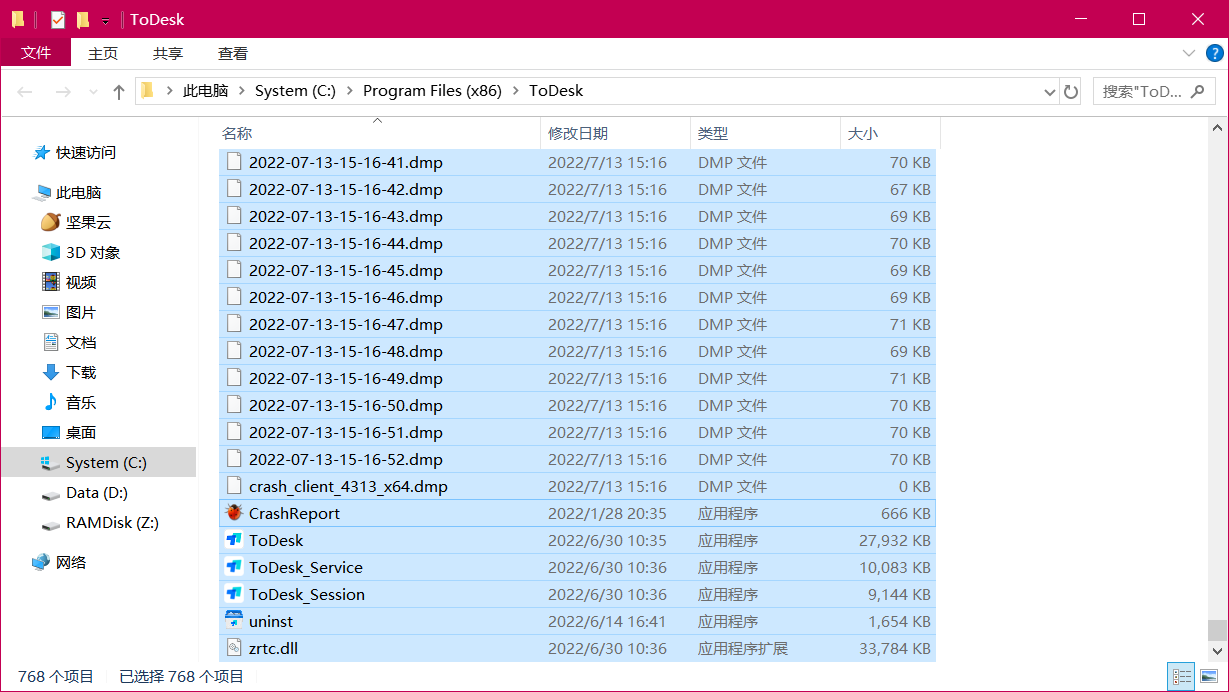Open Quick access (快速访问) in sidebar
This screenshot has width=1229, height=692.
tap(75, 152)
